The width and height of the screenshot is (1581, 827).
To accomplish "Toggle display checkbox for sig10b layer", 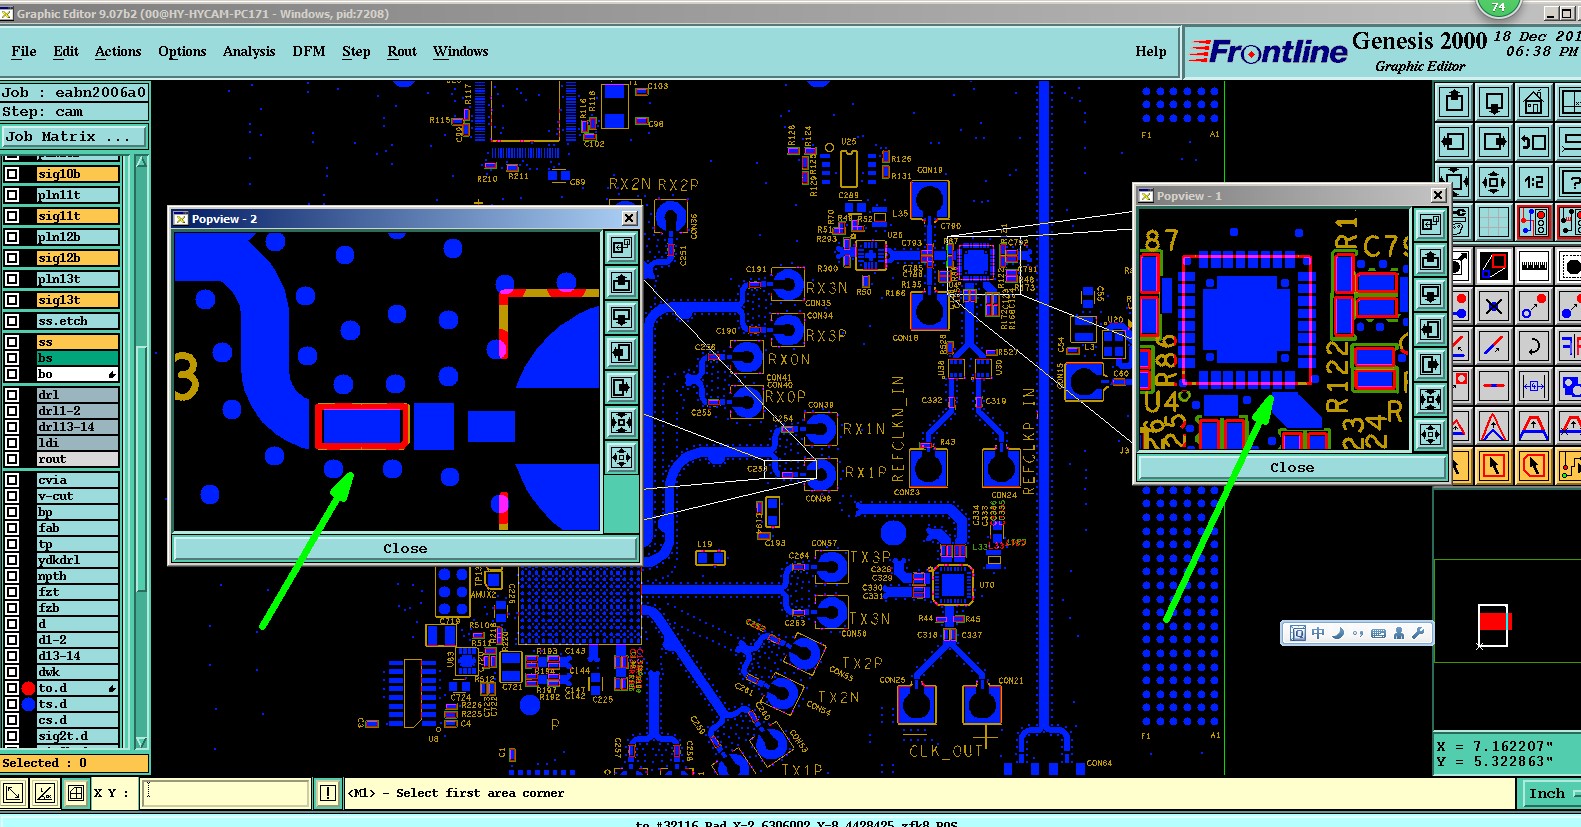I will pos(12,174).
